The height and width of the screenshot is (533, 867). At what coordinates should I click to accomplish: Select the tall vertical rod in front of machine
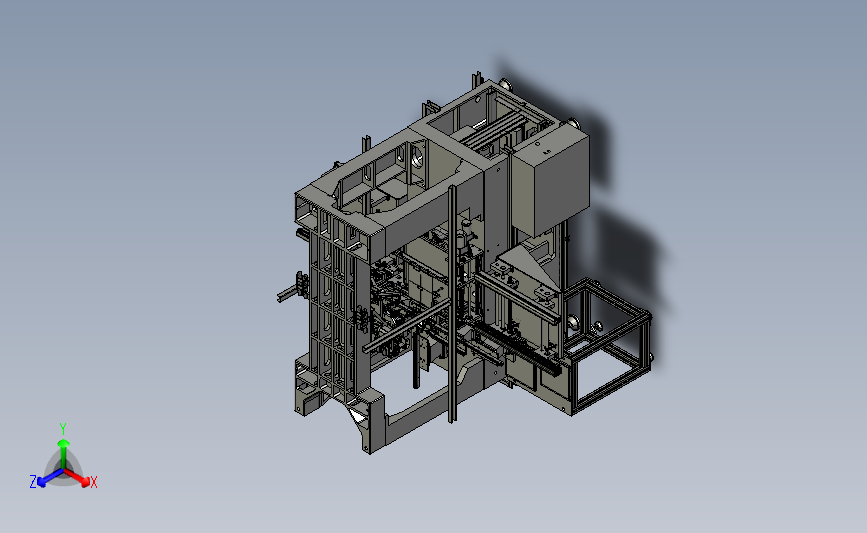click(x=452, y=304)
